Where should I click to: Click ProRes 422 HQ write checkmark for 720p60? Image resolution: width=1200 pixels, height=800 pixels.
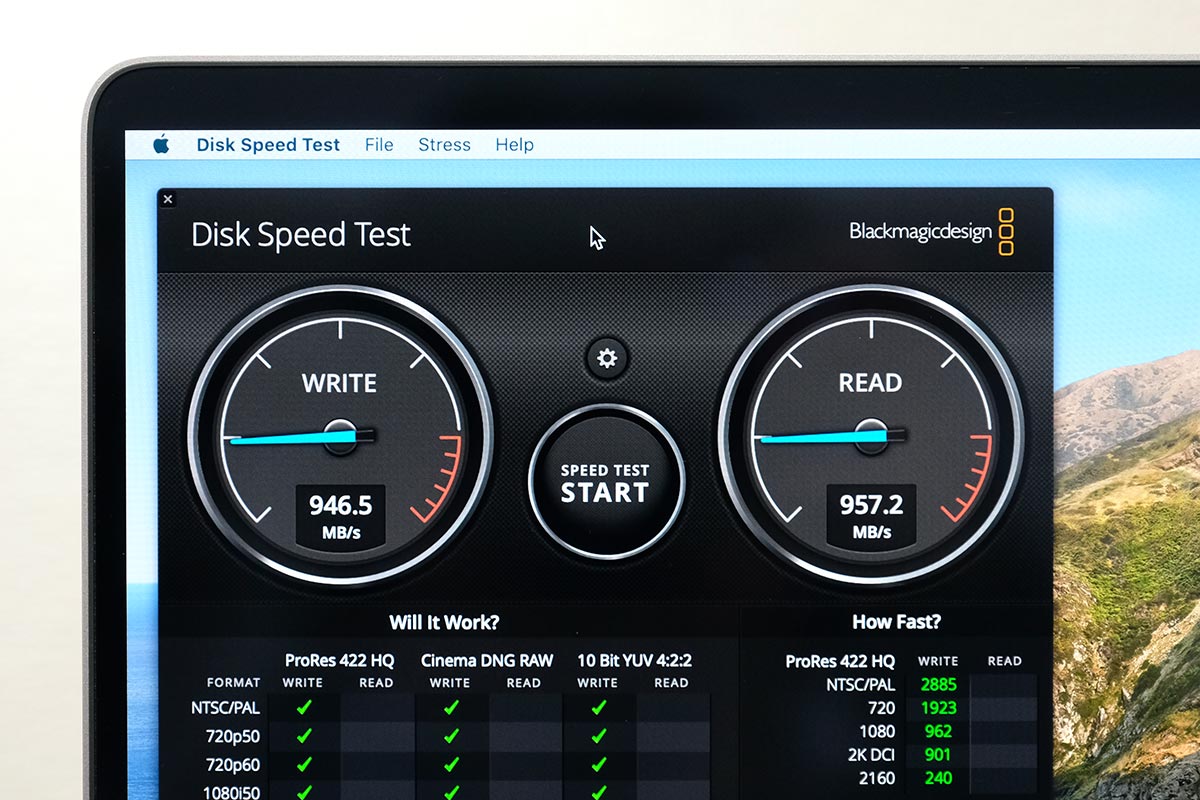(304, 764)
